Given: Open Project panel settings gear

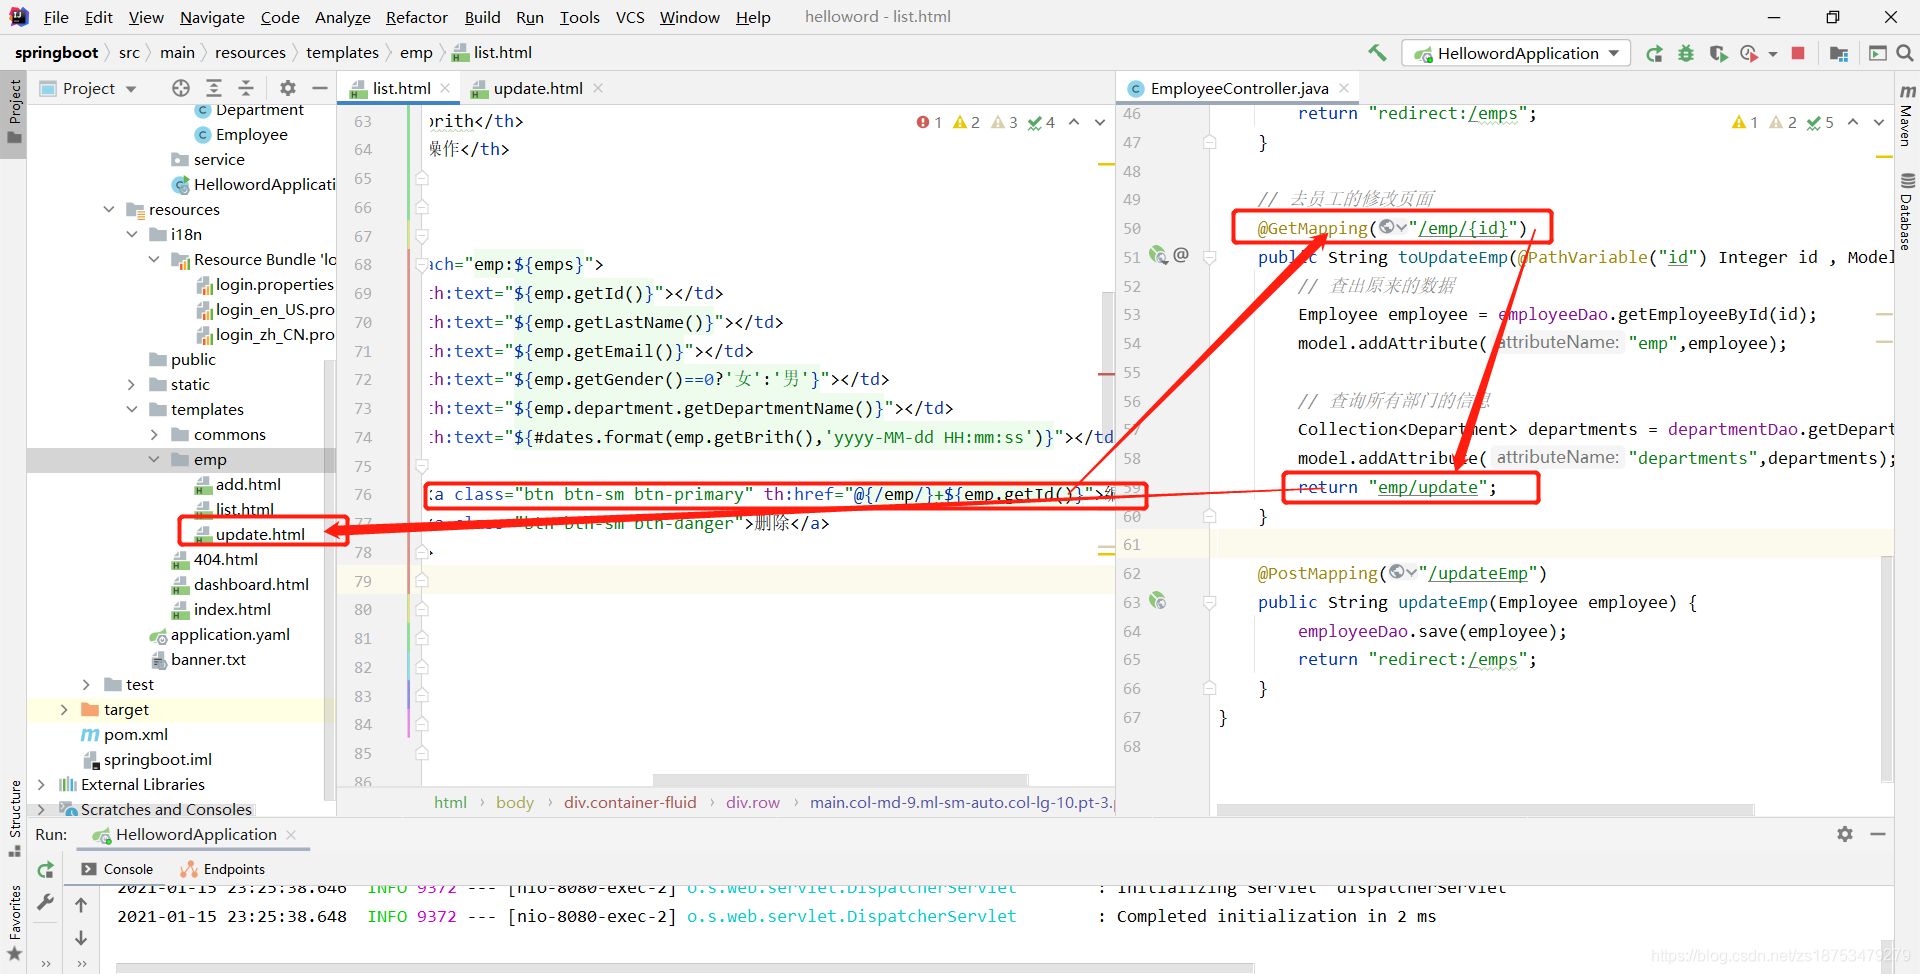Looking at the screenshot, I should pos(288,88).
